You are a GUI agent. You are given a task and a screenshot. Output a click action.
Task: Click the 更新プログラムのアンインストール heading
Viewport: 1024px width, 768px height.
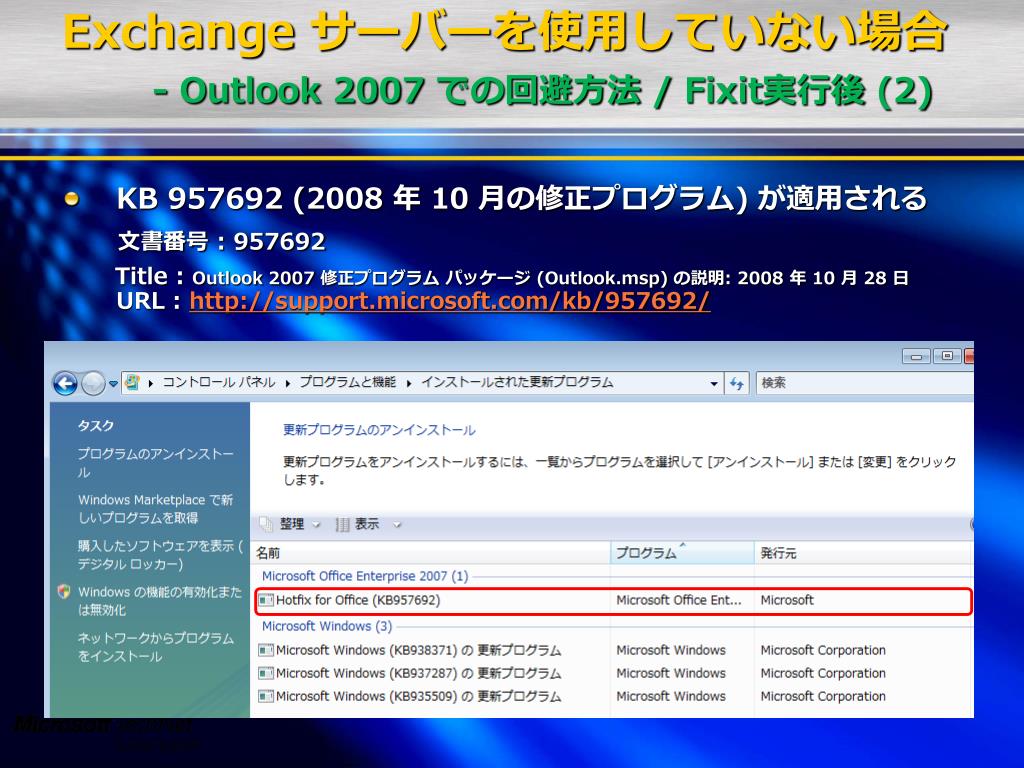click(x=379, y=430)
